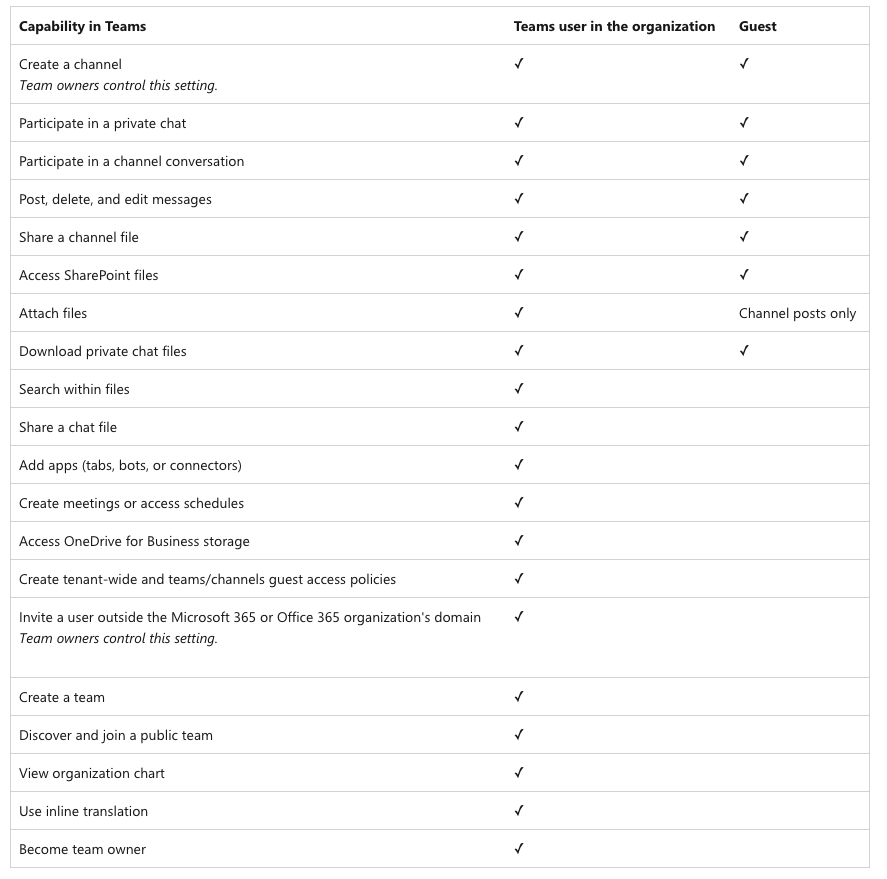Click organization checkmark for Become team owner
The image size is (887, 879).
(x=519, y=848)
